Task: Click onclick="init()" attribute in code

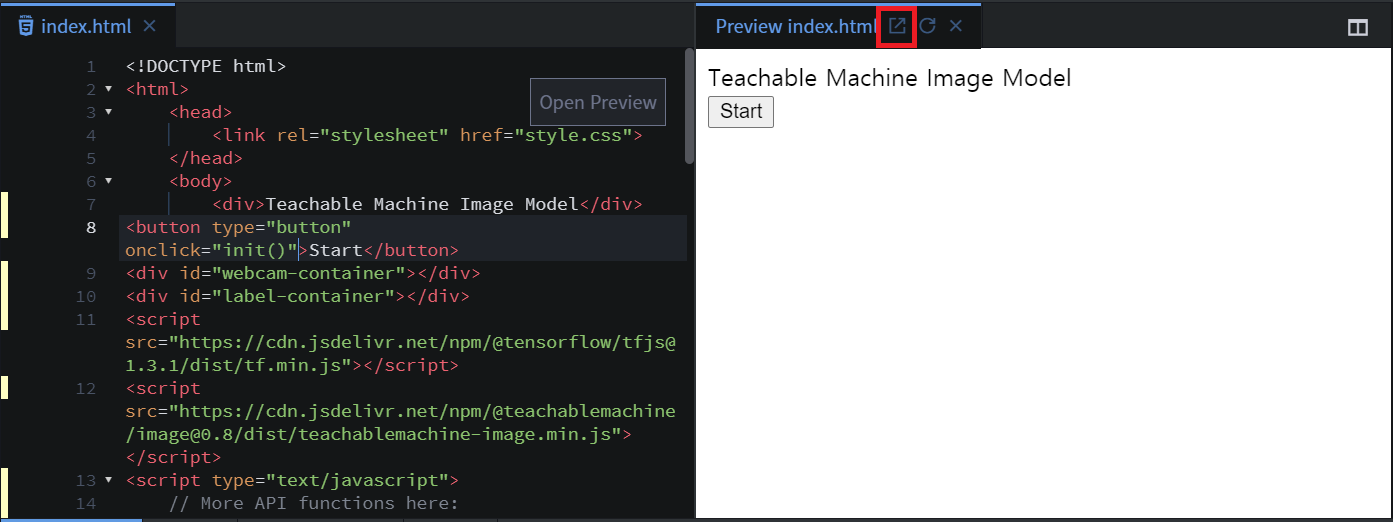Action: pyautogui.click(x=212, y=250)
